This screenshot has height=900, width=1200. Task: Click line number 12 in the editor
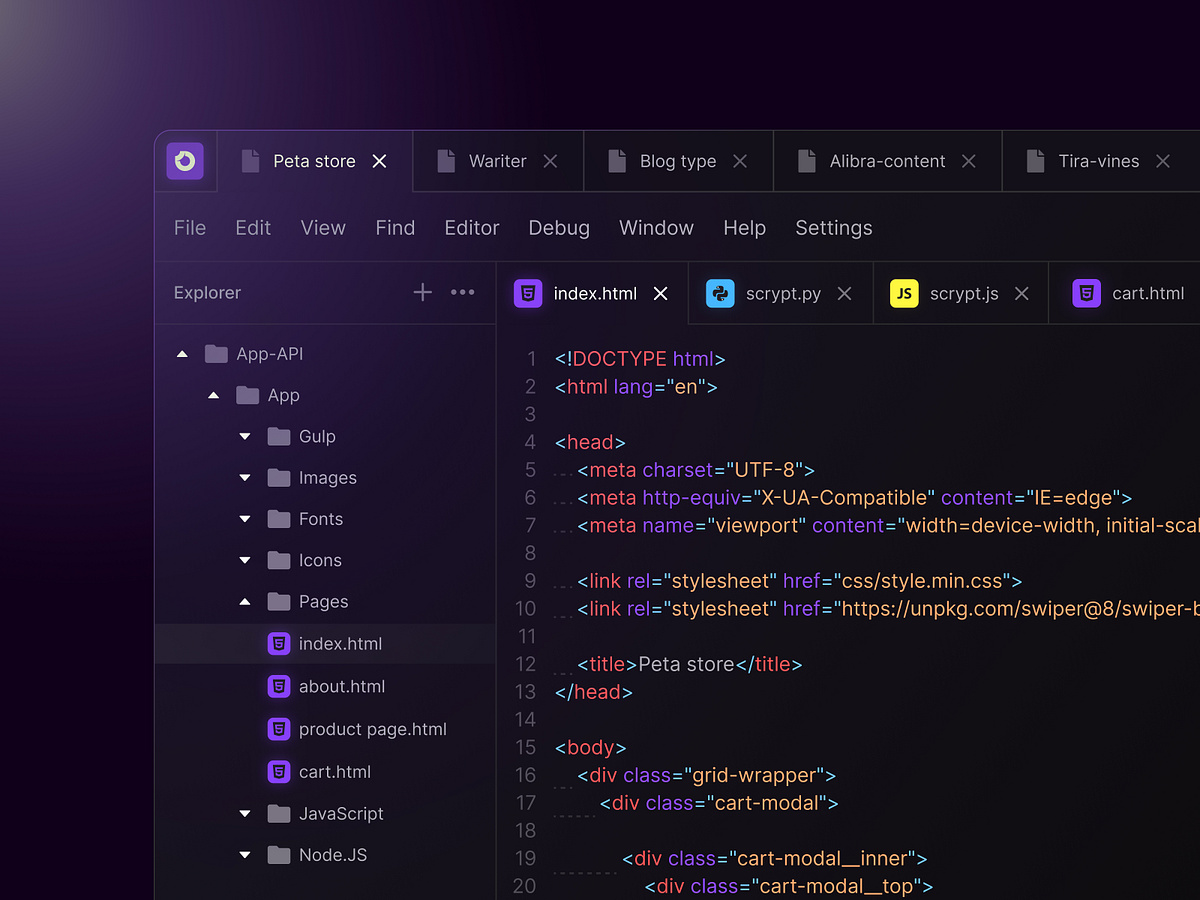[525, 664]
